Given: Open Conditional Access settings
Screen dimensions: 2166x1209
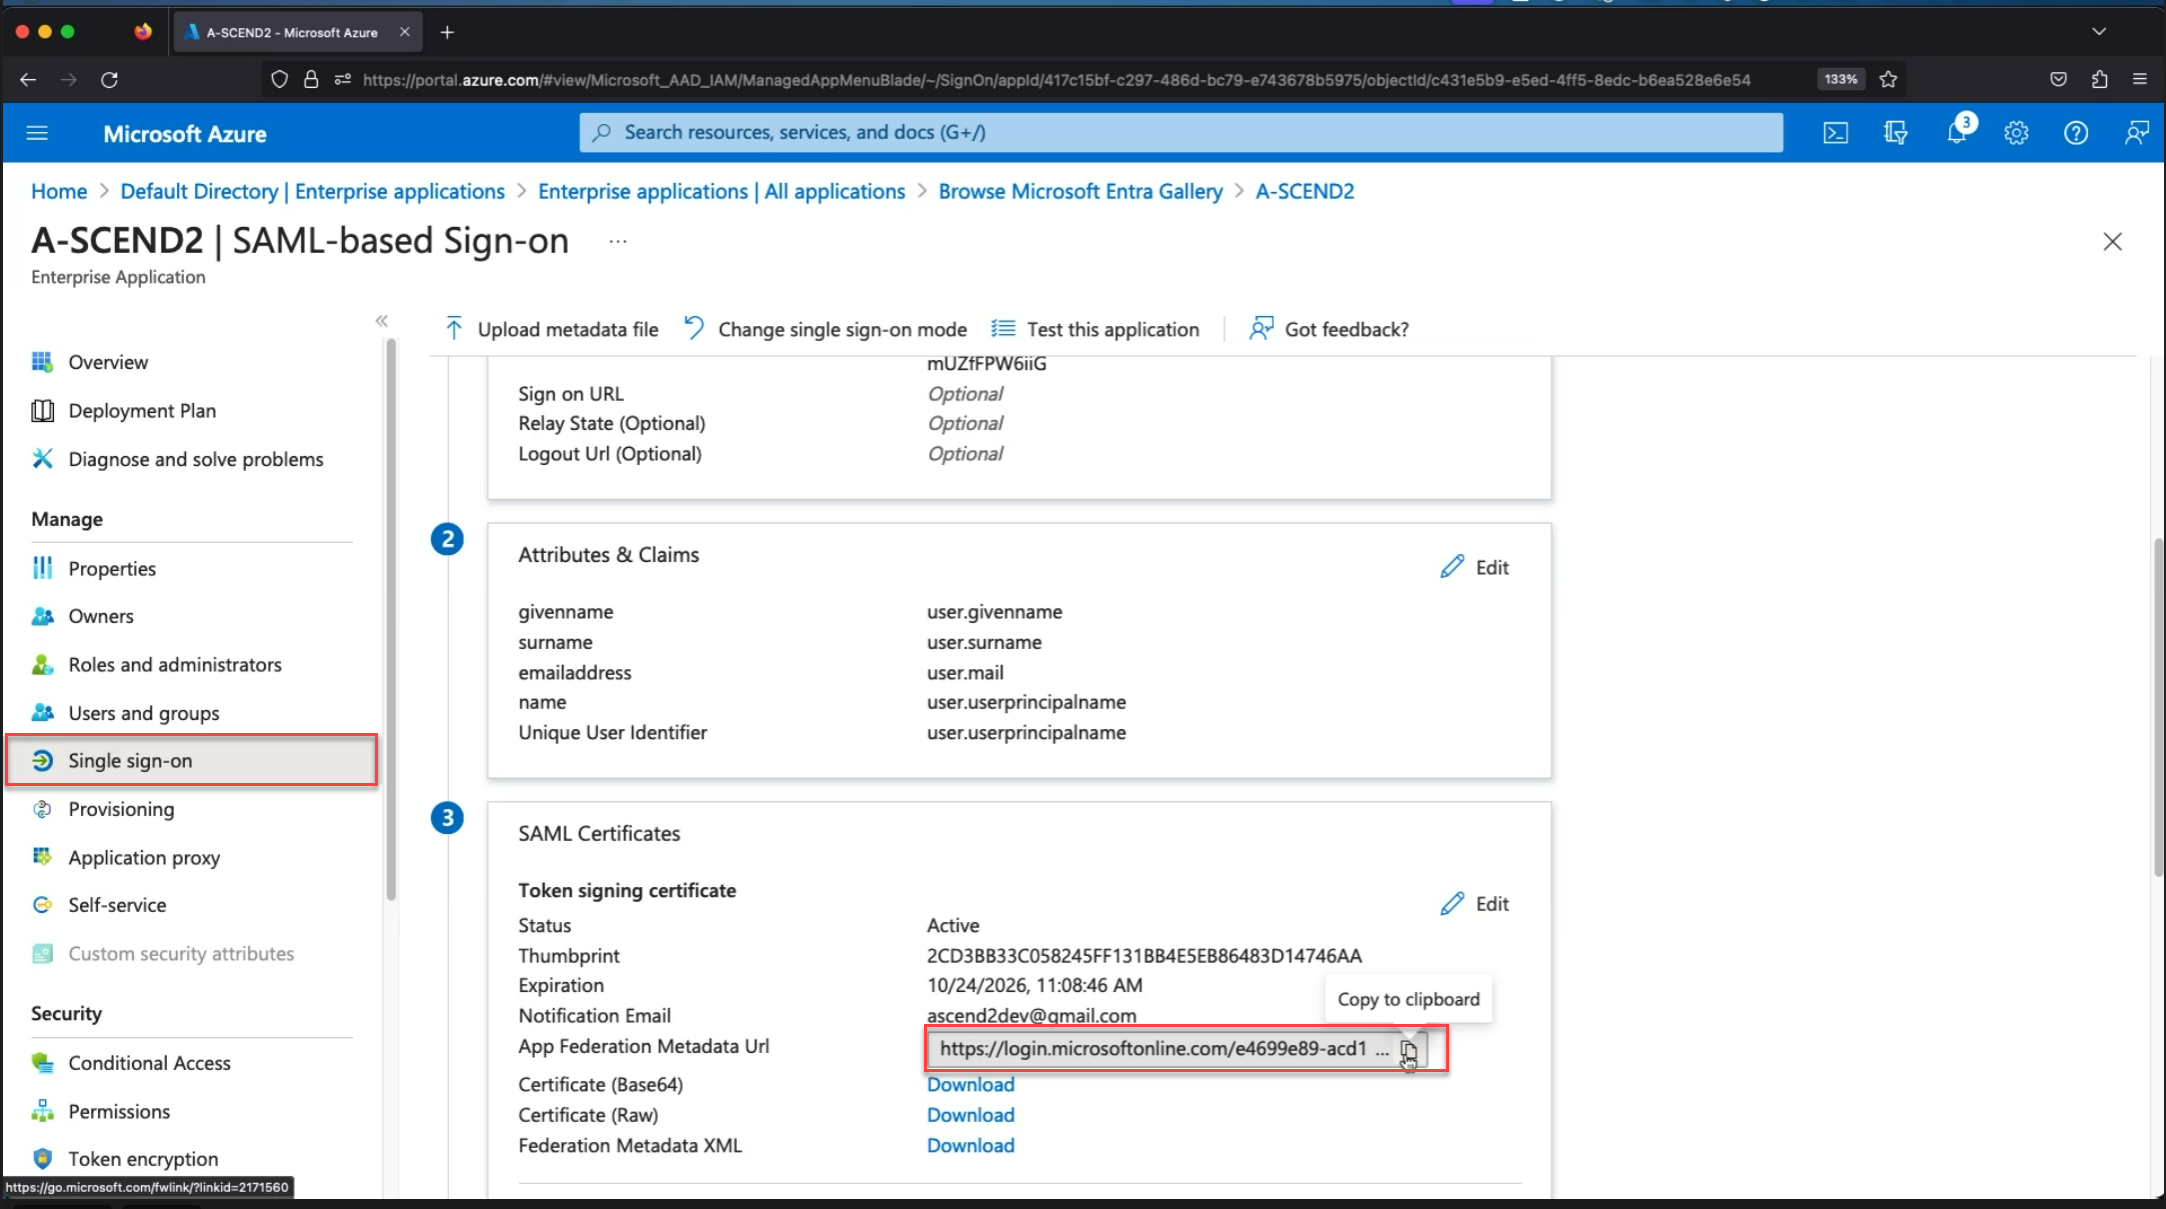Looking at the screenshot, I should pyautogui.click(x=149, y=1062).
